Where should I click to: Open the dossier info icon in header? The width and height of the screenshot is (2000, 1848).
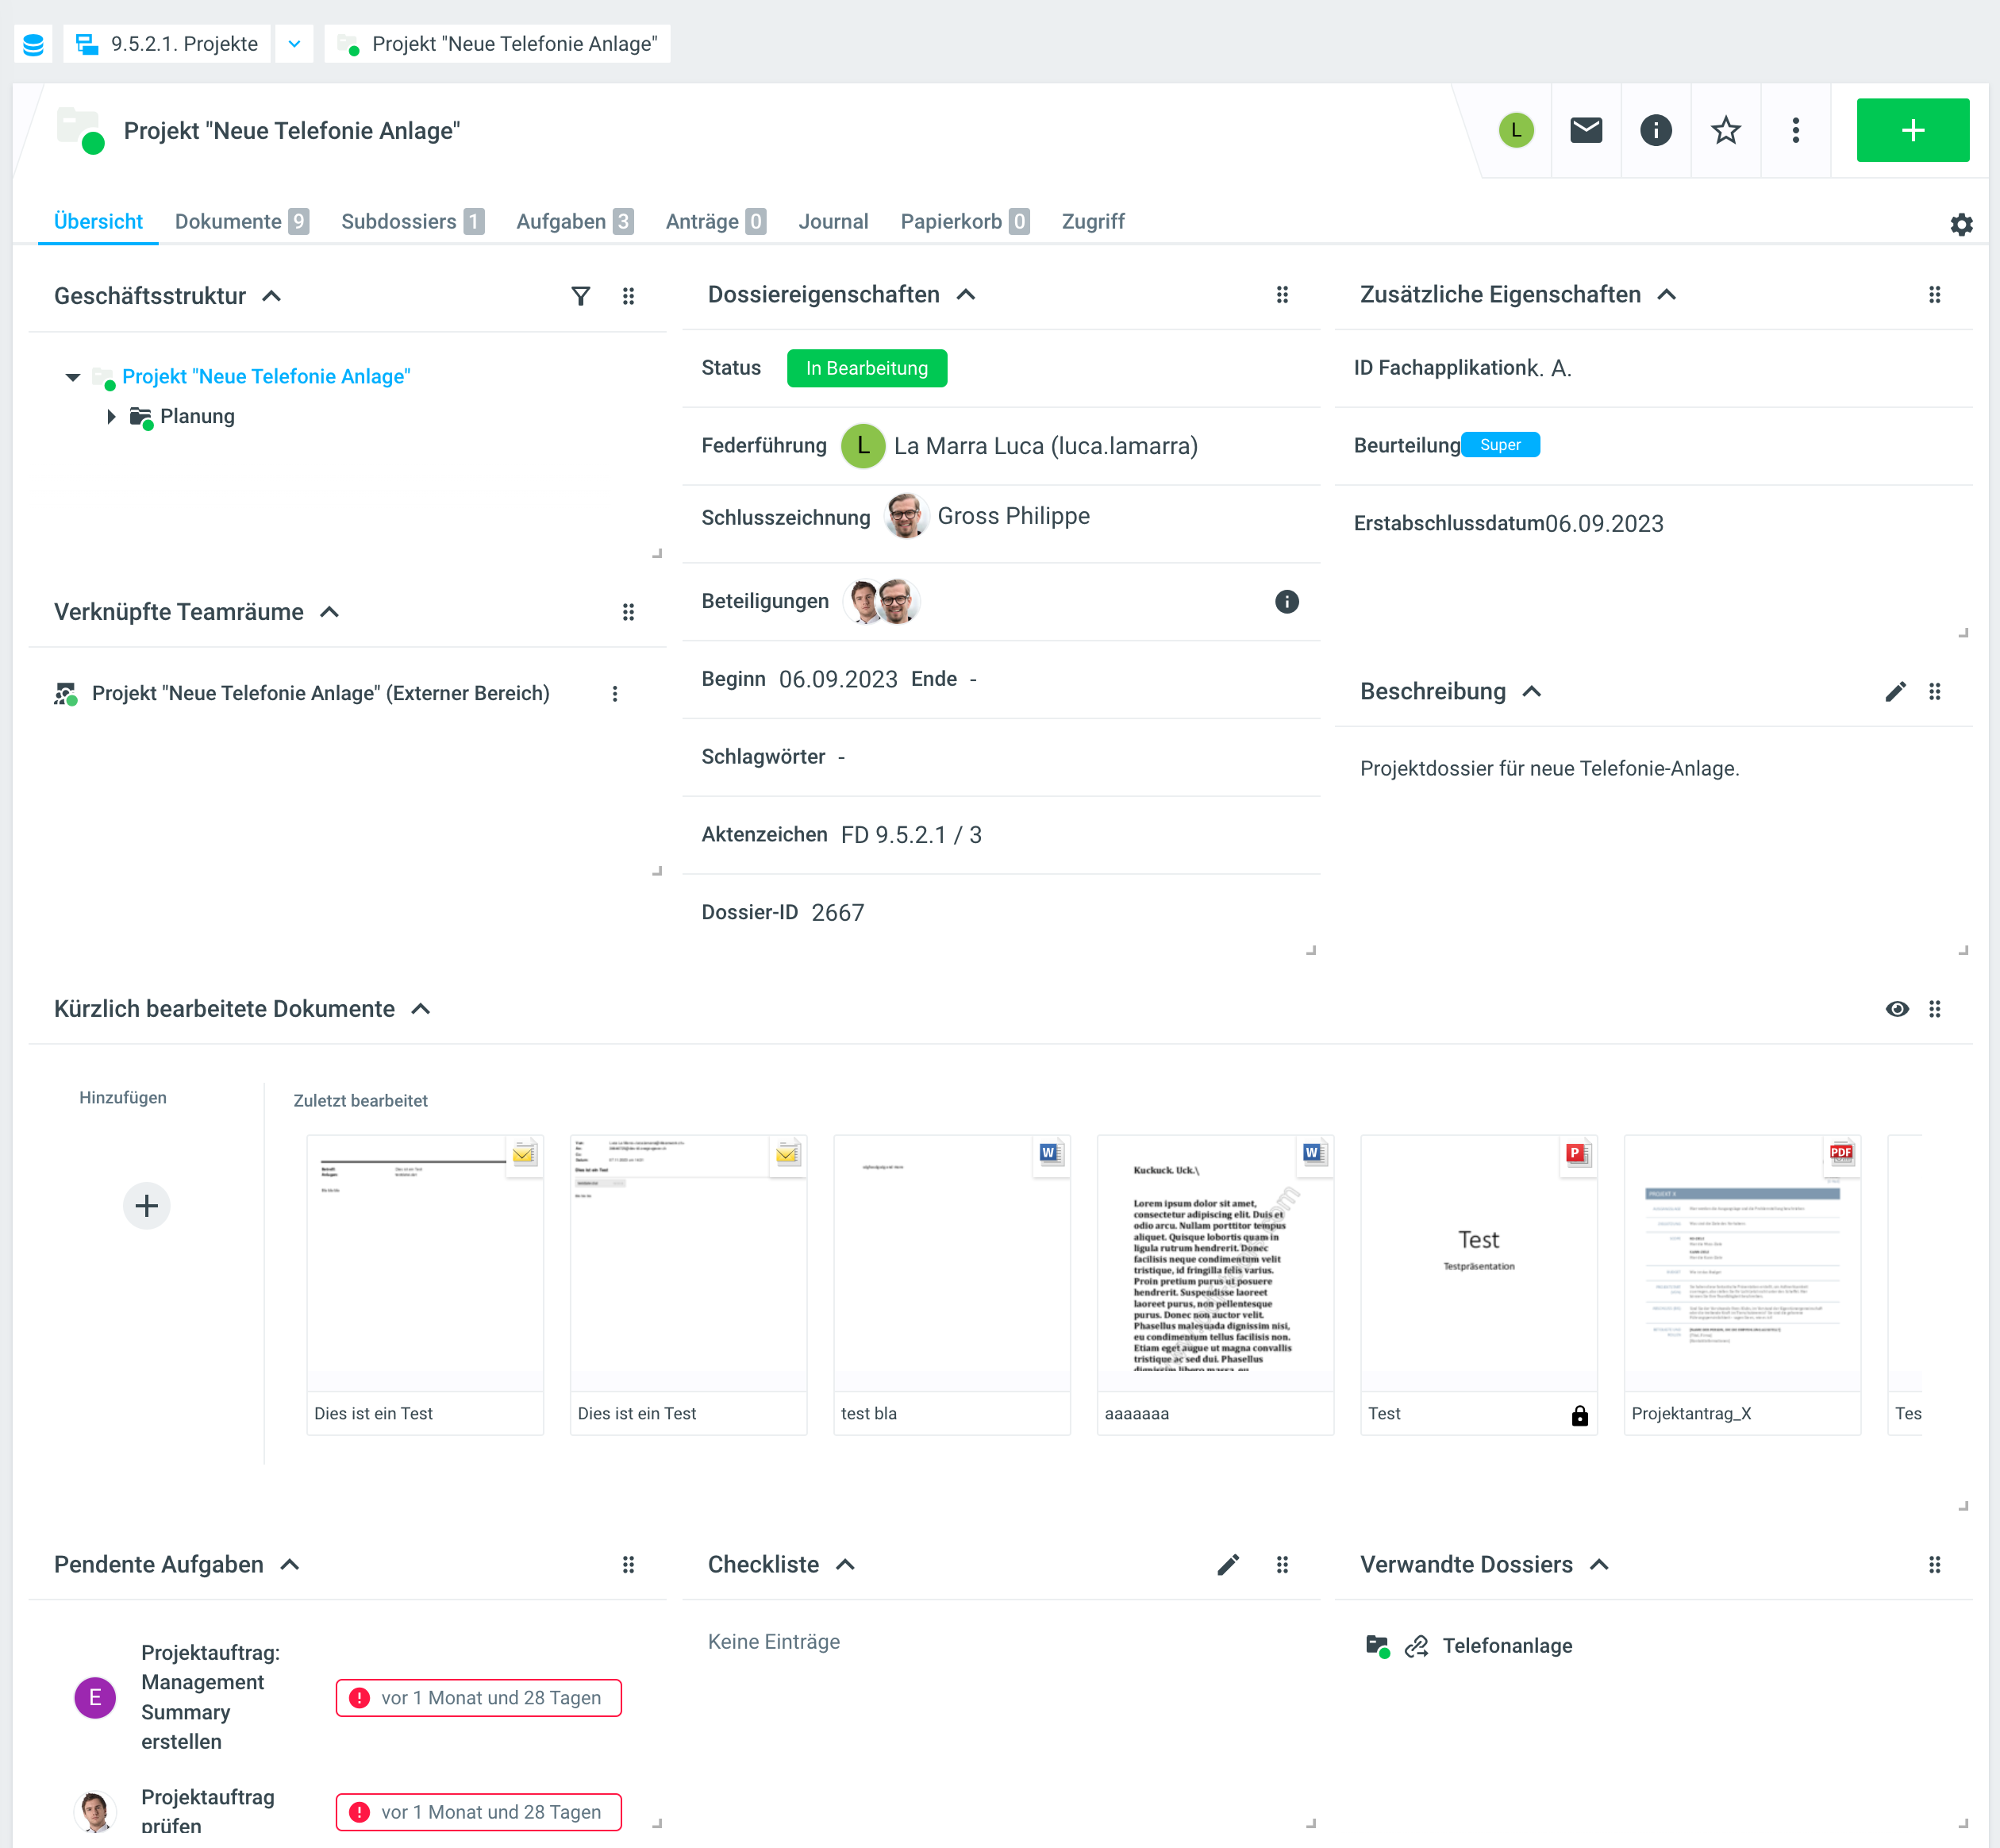1656,130
